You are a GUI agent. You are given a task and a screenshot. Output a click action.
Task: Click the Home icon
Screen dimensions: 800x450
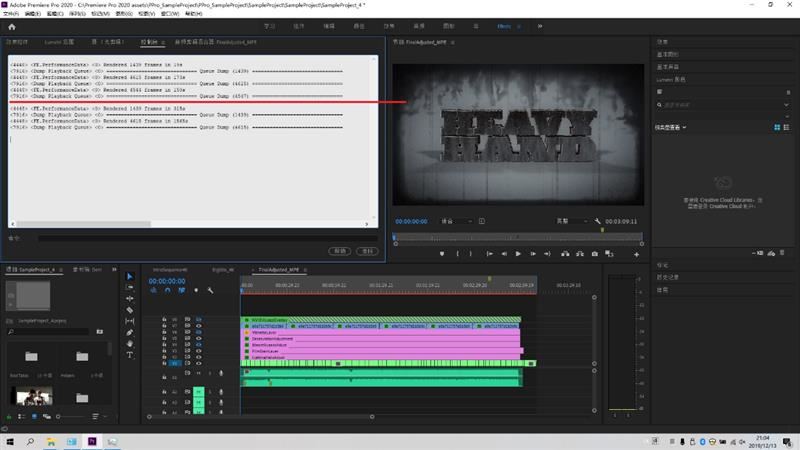click(12, 27)
